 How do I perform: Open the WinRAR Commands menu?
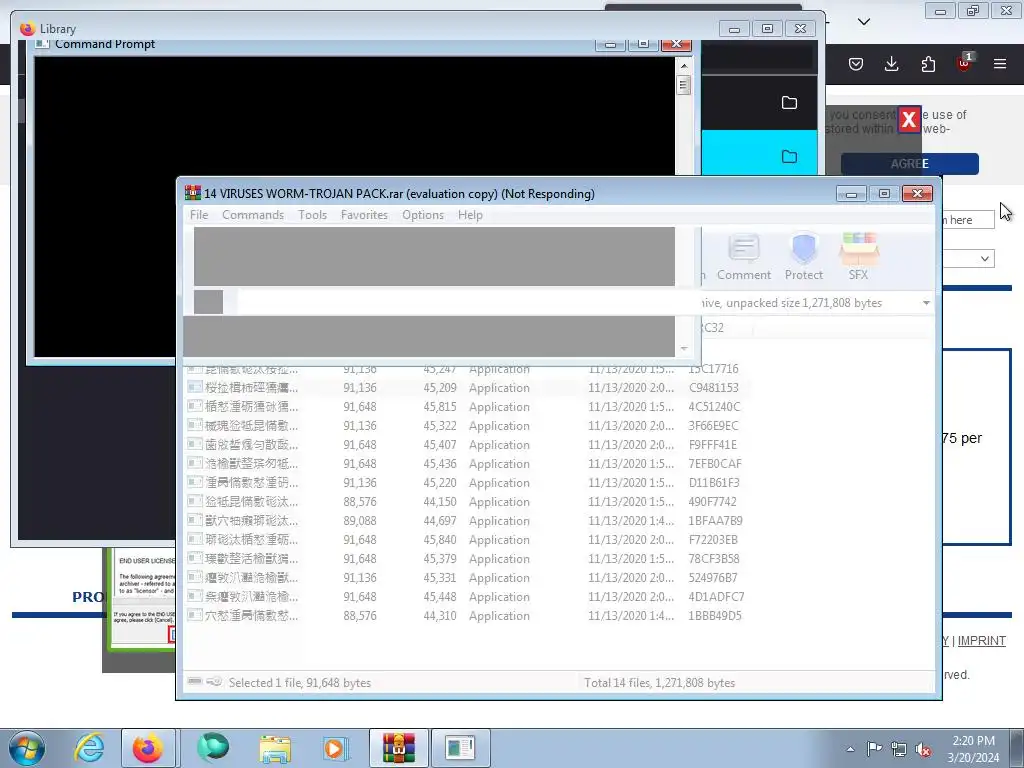pos(253,215)
